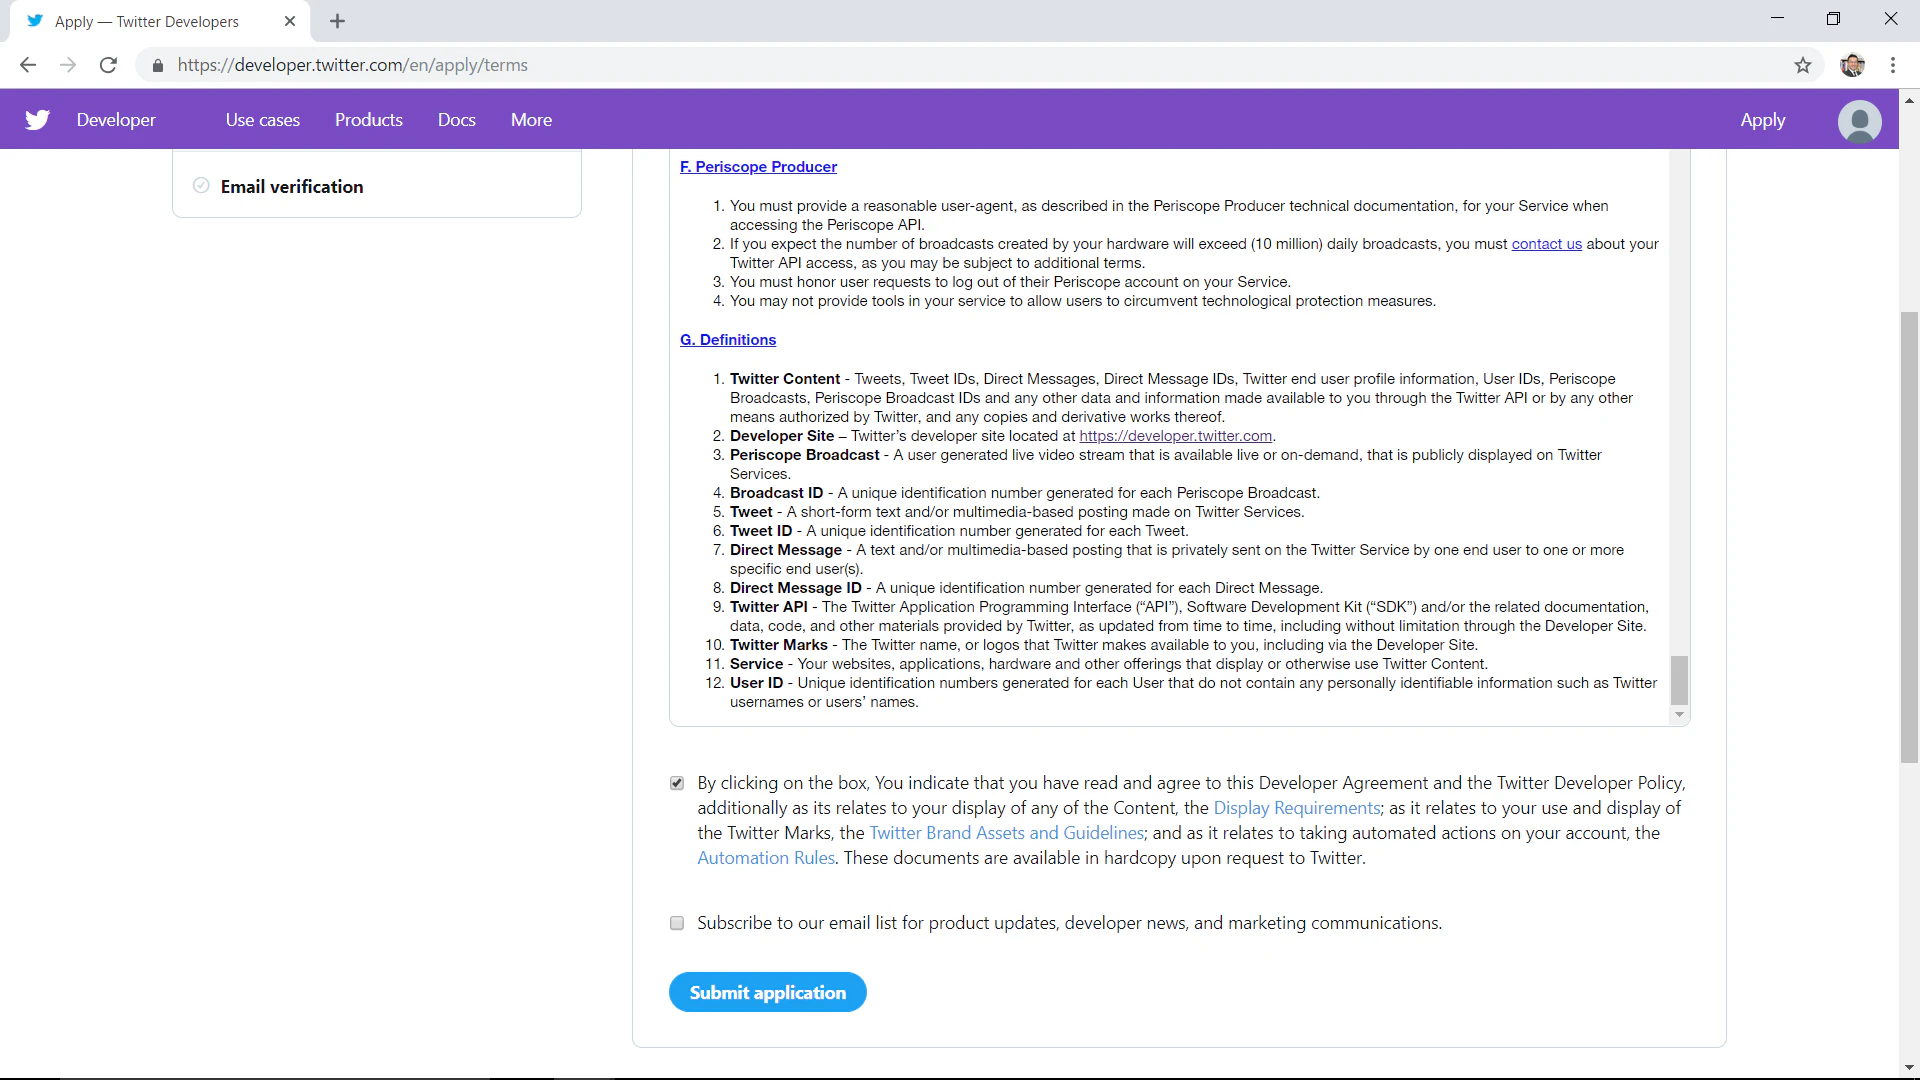Click the Email verification step check icon
The image size is (1920, 1080).
[x=201, y=186]
